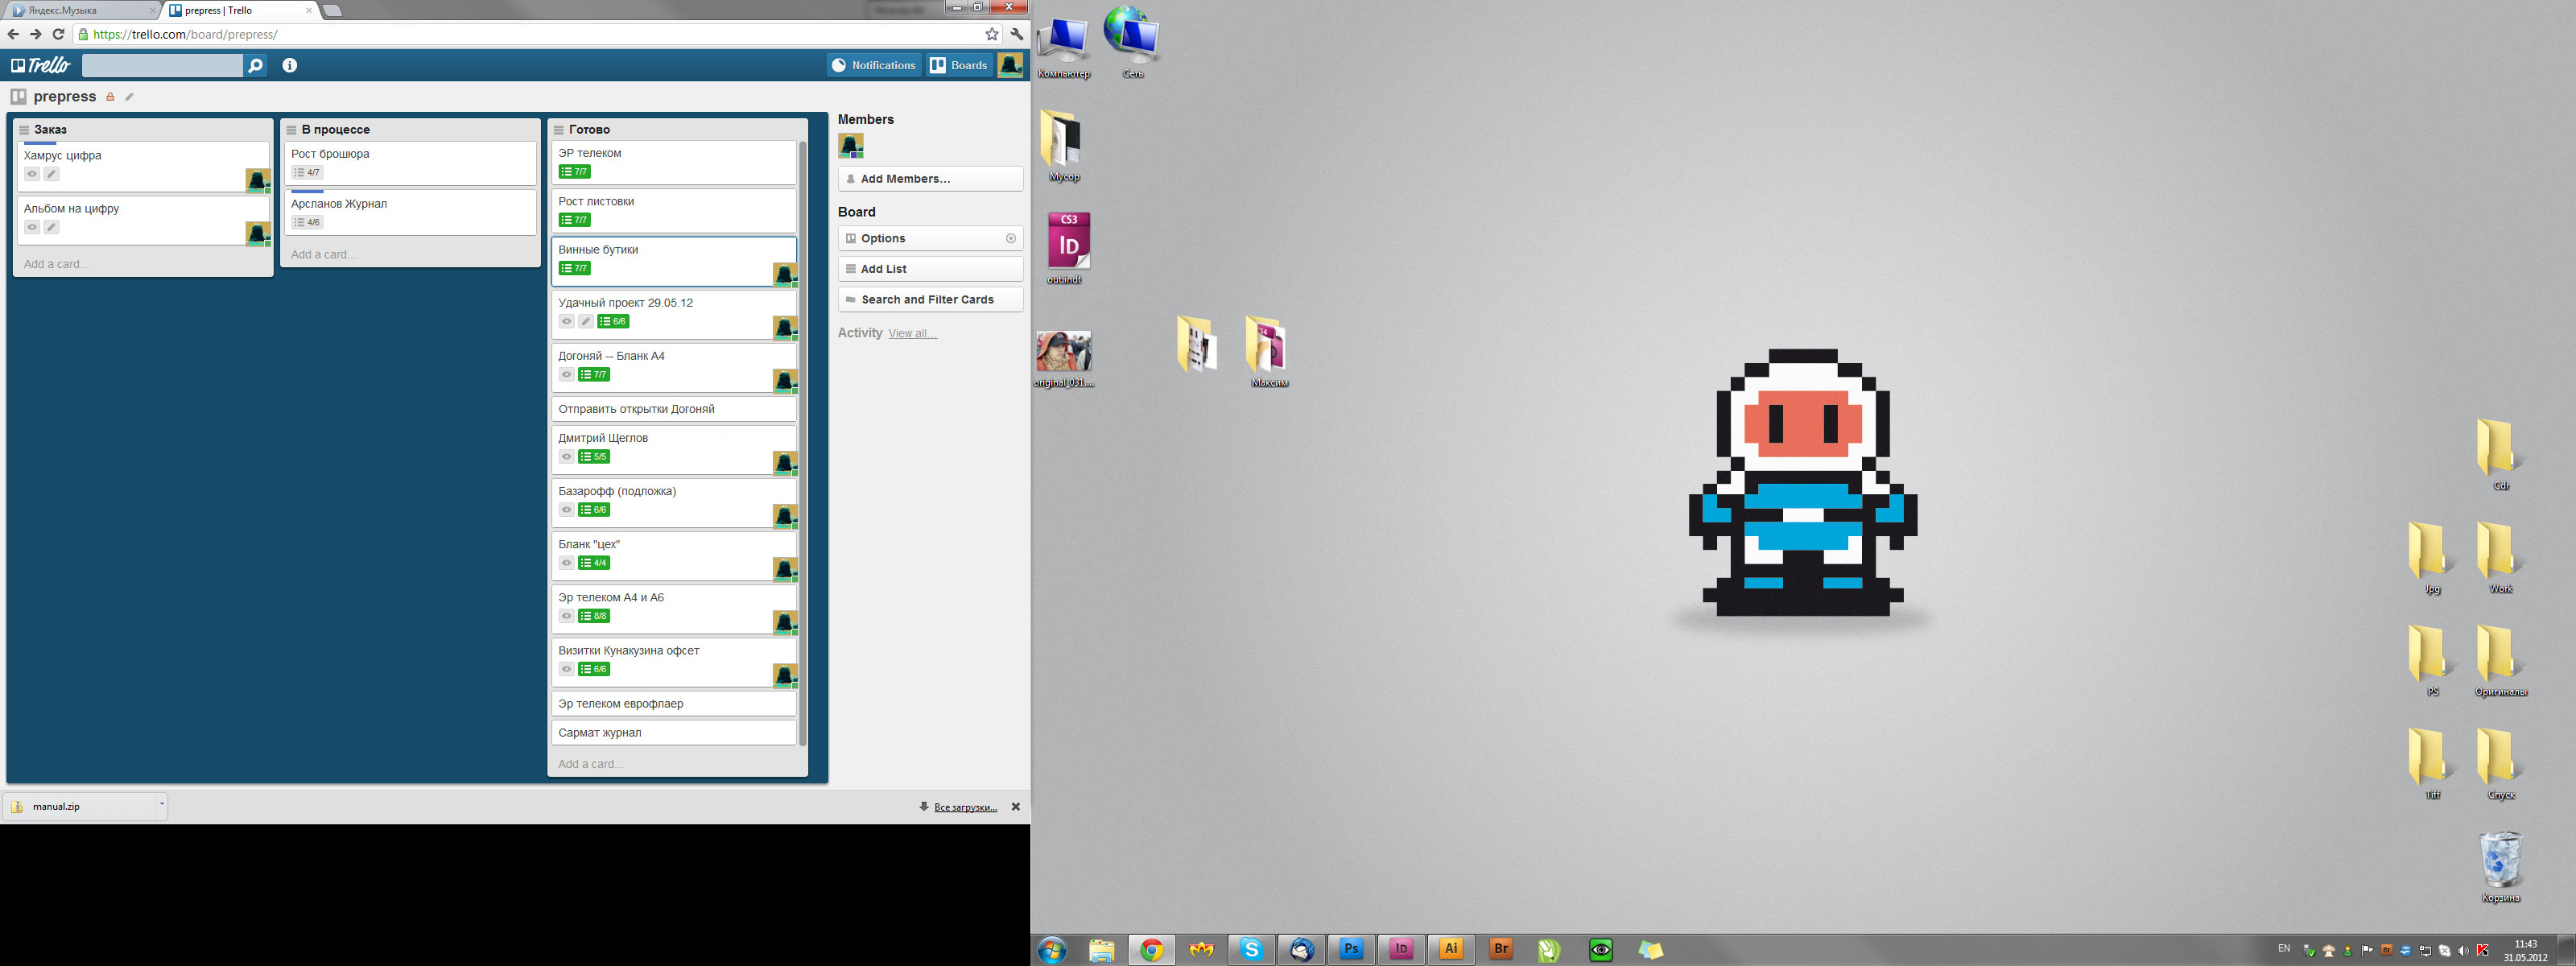Toggle the eye badge on Базарофф (подложка) card
Image resolution: width=2576 pixels, height=966 pixels.
(x=566, y=509)
